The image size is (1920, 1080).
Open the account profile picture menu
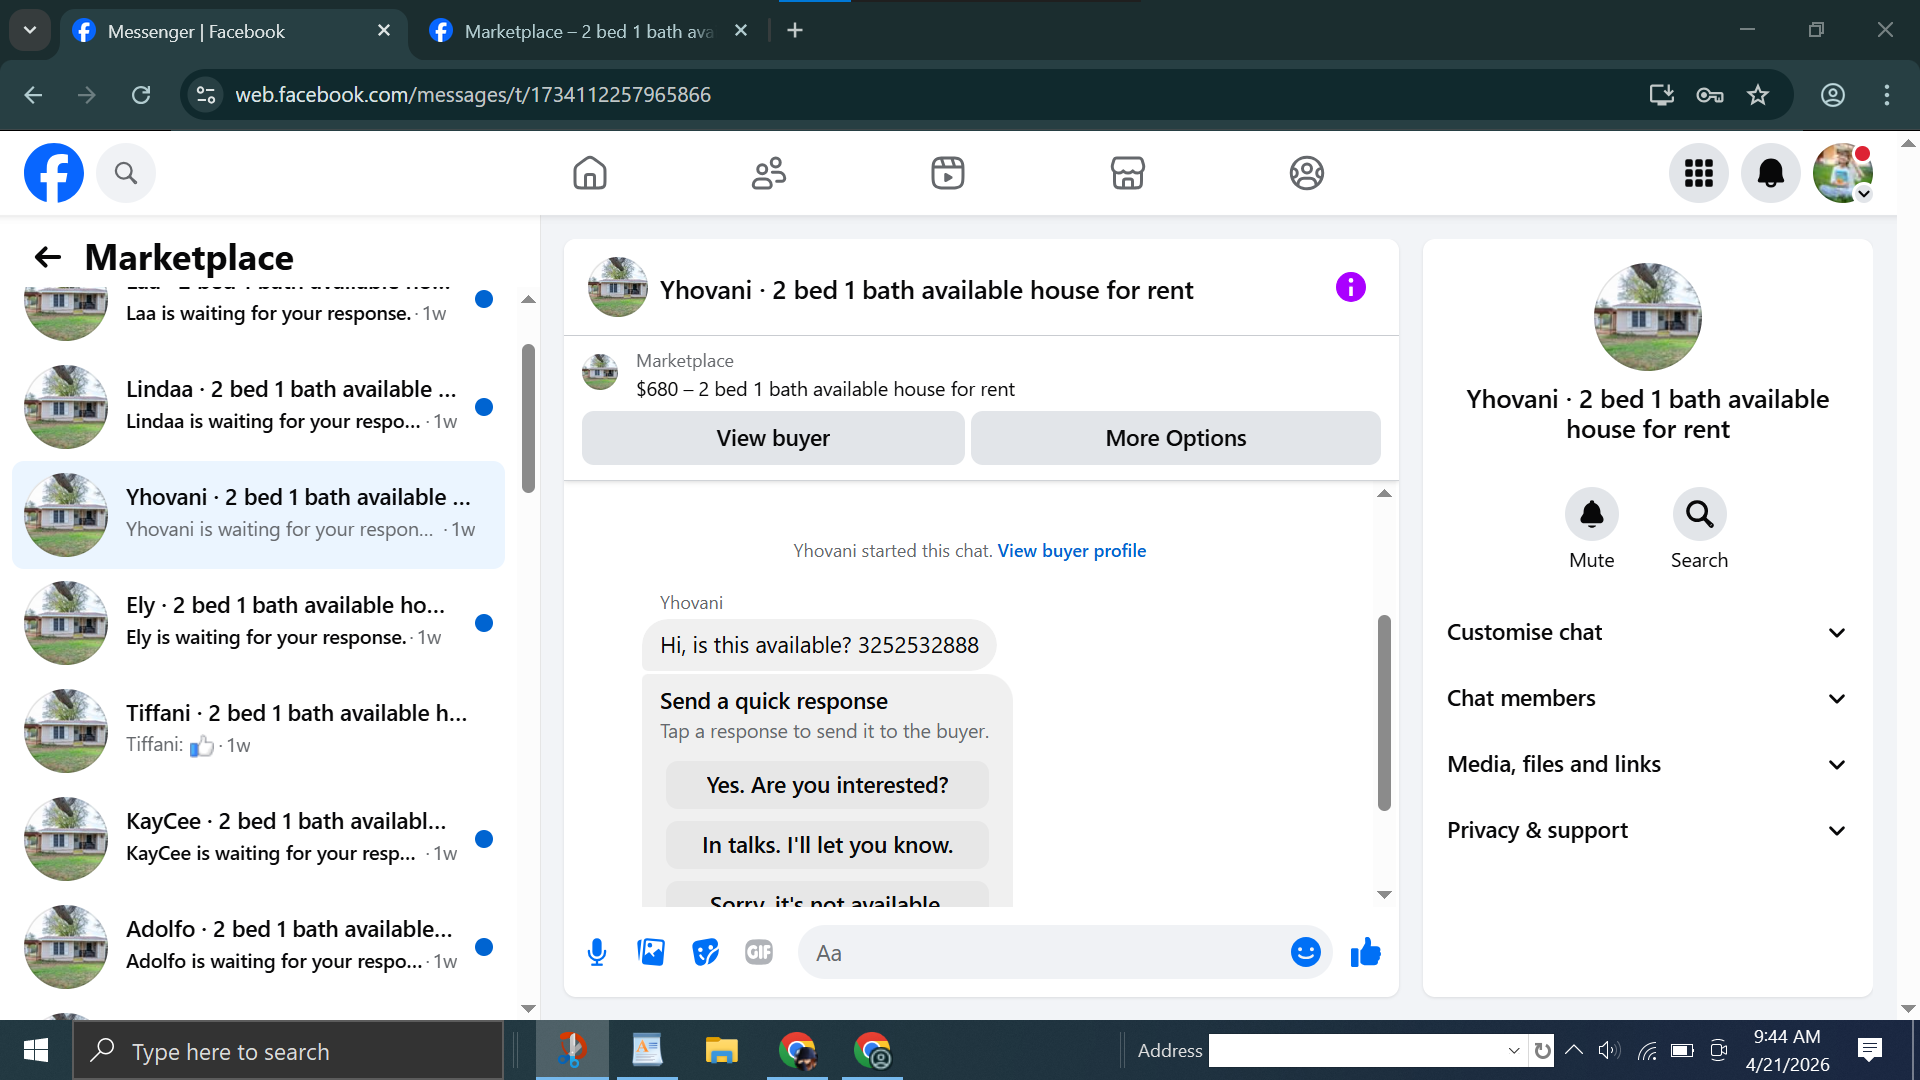1843,173
